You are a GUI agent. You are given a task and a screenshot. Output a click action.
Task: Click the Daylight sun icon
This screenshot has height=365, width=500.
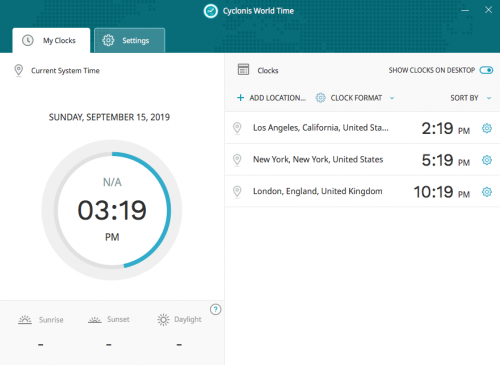pyautogui.click(x=163, y=319)
